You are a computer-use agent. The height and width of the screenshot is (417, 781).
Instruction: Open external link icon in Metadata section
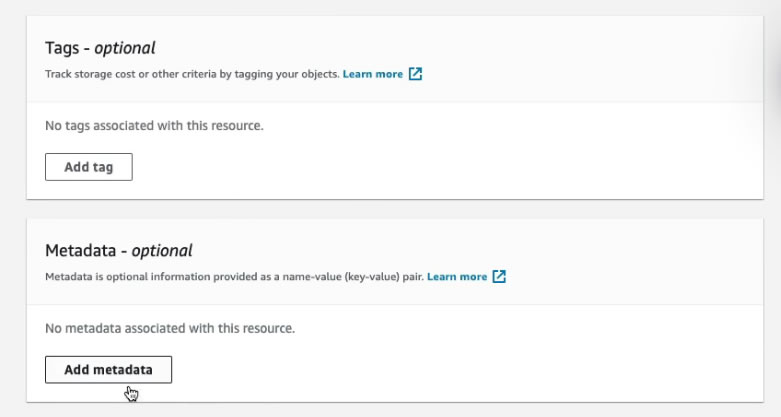[x=500, y=277]
